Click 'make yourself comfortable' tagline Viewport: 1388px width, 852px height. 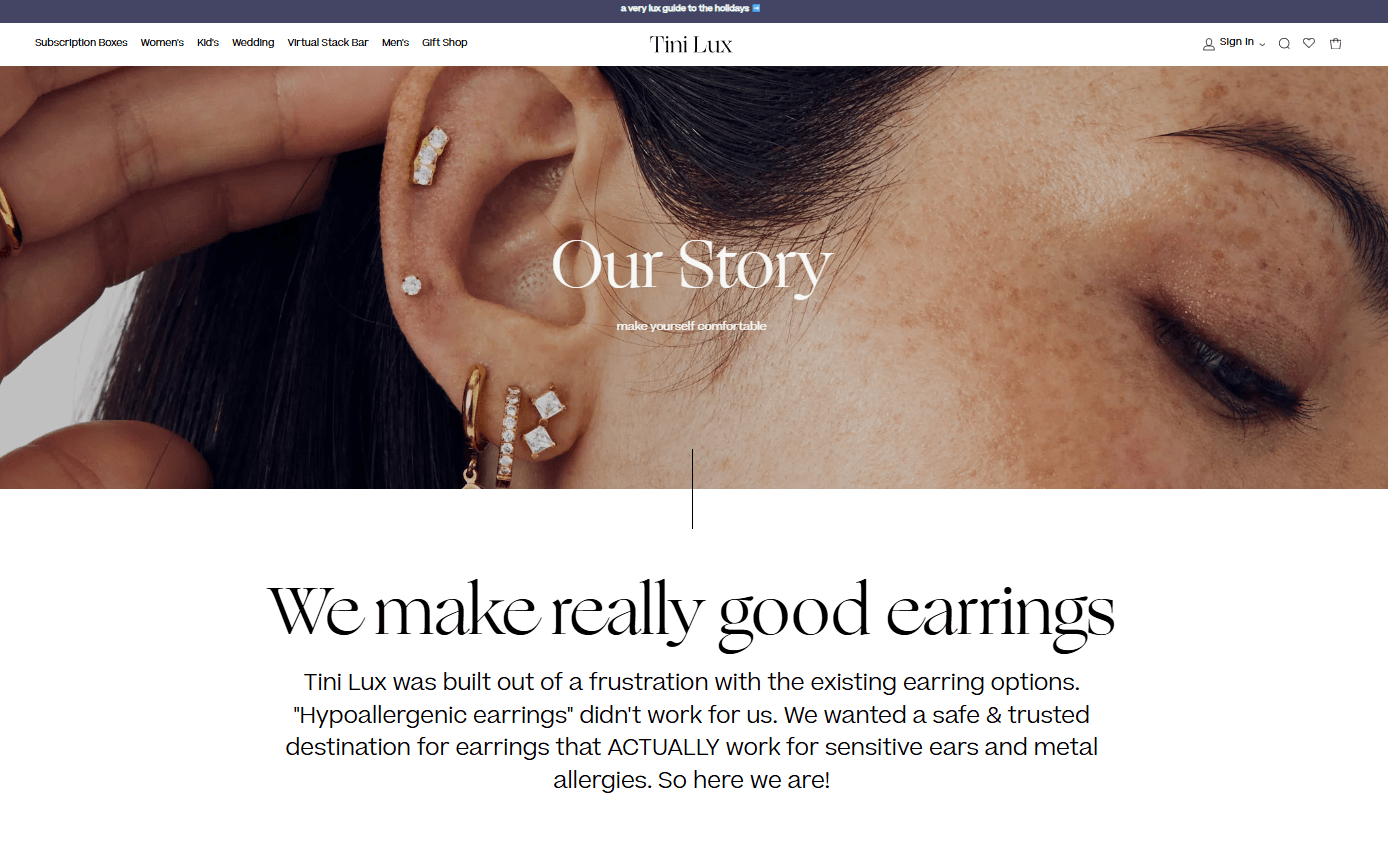click(x=692, y=326)
